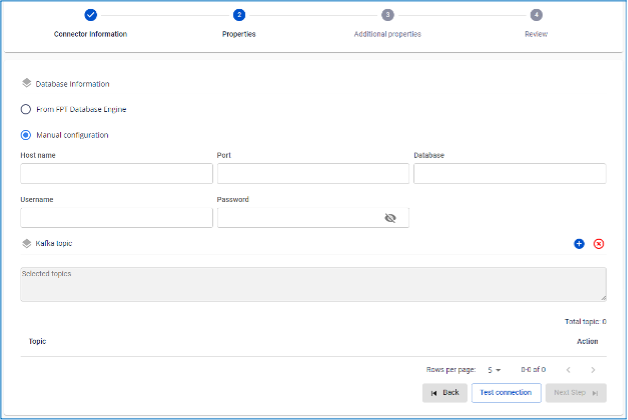Go to previous page of topics
Image resolution: width=628 pixels, height=420 pixels.
point(568,370)
